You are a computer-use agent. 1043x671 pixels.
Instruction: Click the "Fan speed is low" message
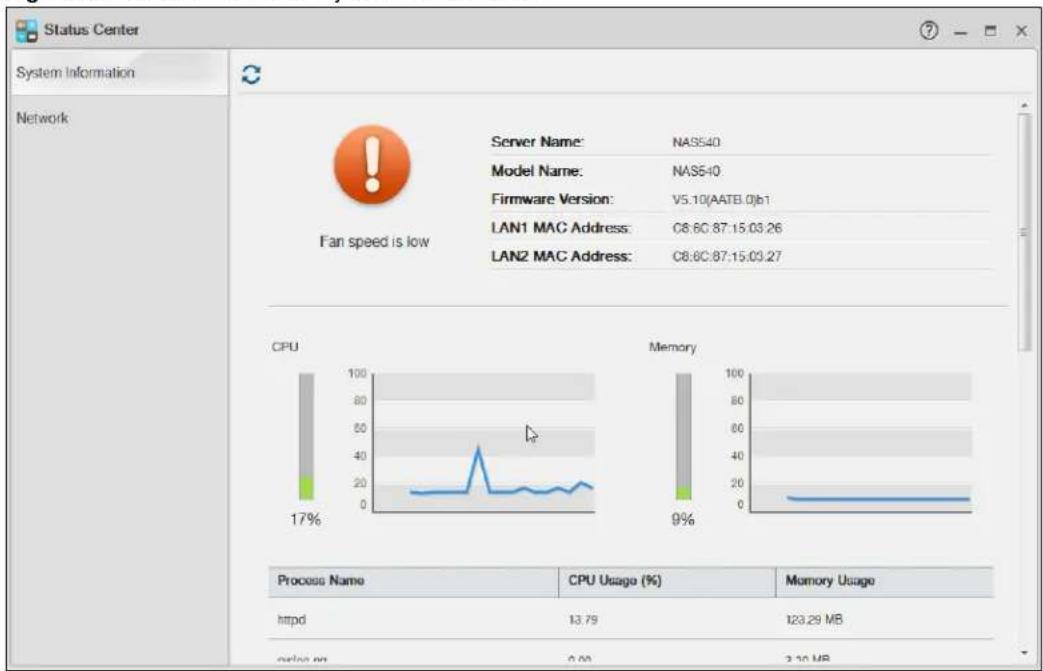tap(374, 242)
